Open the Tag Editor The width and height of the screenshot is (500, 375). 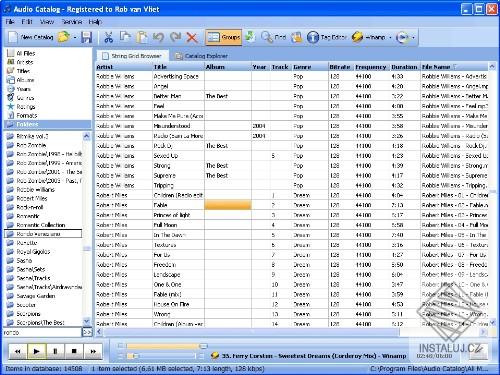(x=327, y=37)
